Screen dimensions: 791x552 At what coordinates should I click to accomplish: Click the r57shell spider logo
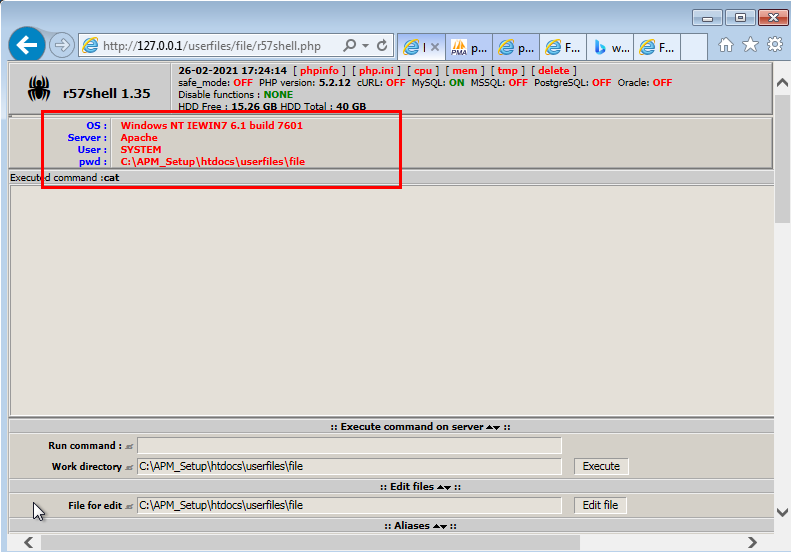[39, 88]
